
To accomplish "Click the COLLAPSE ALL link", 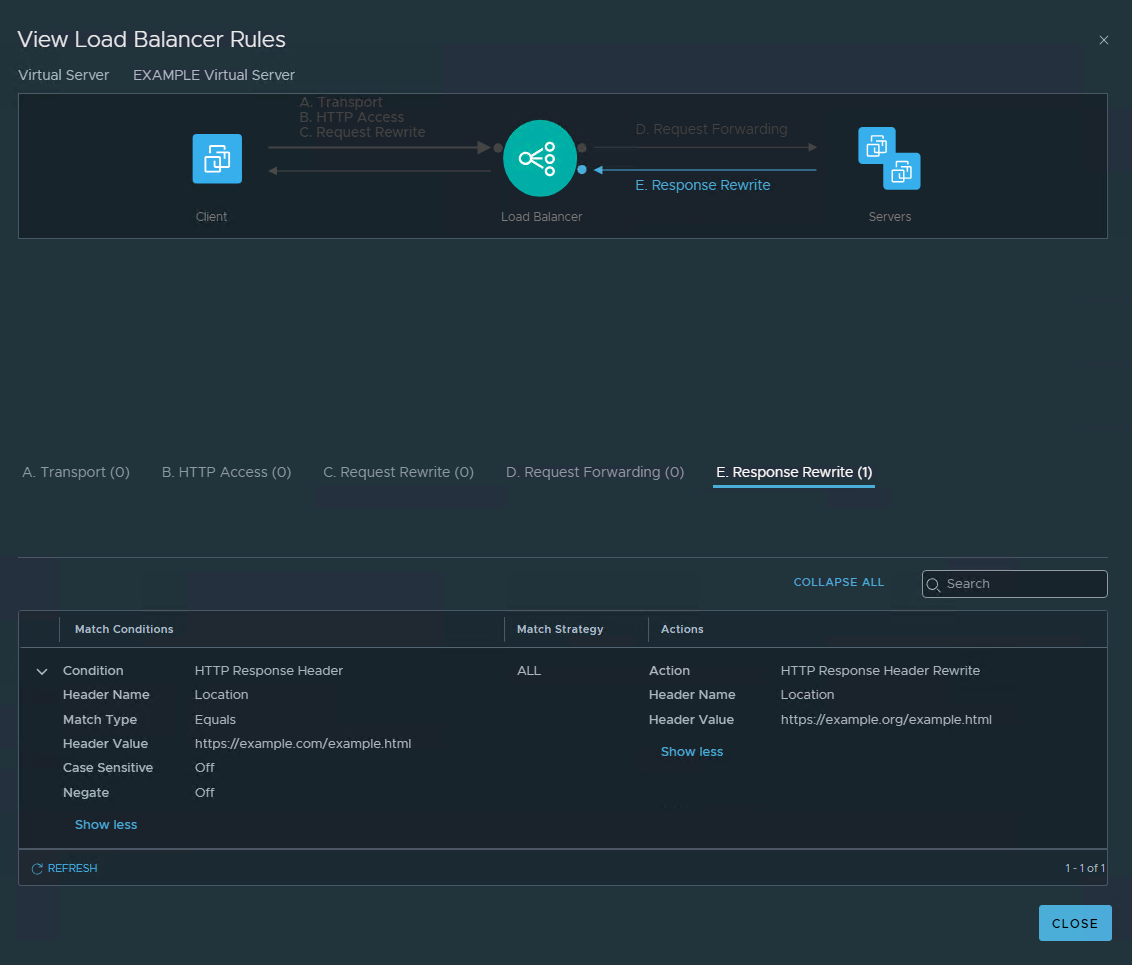I will click(838, 582).
